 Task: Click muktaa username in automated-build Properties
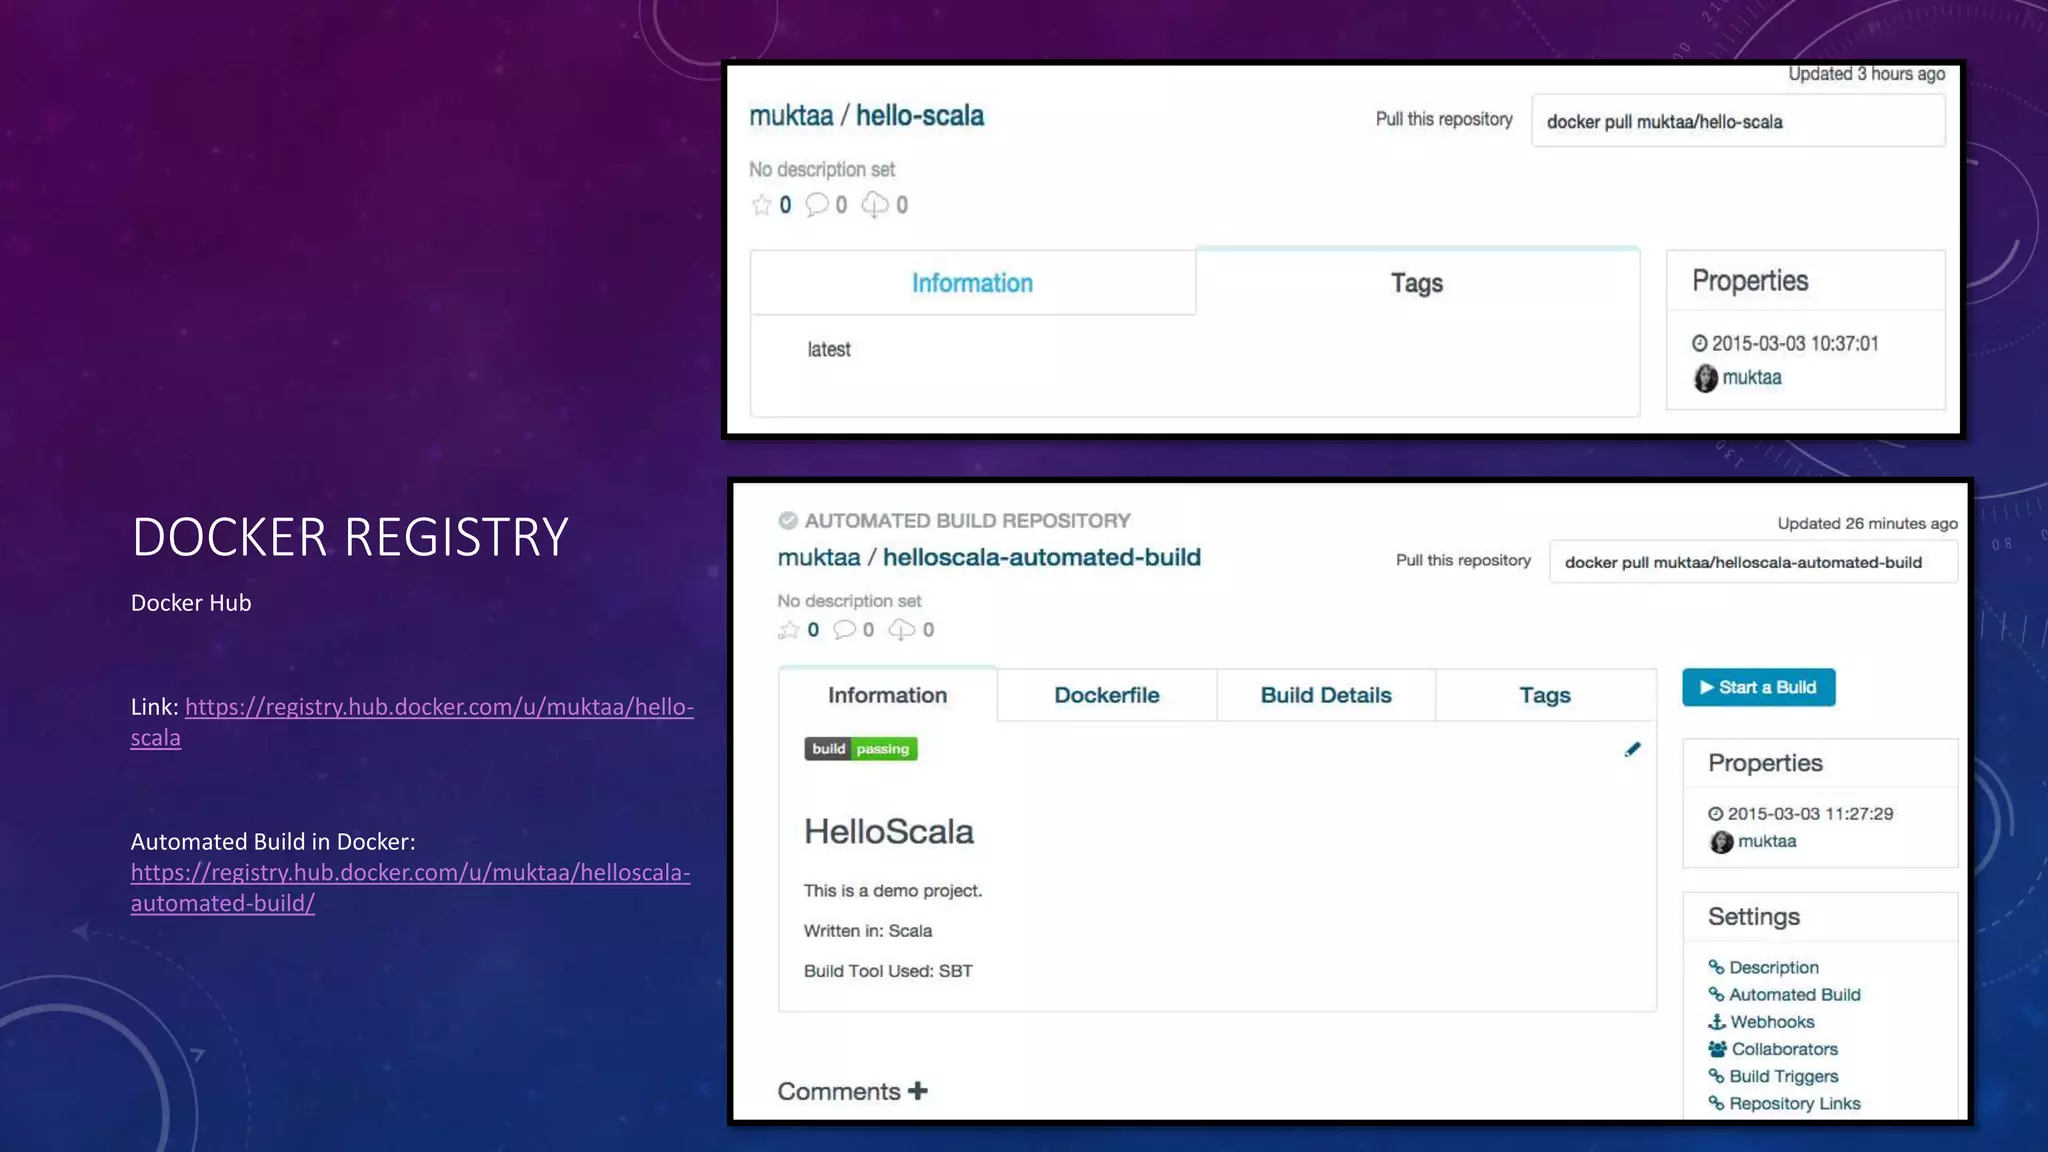(1767, 841)
